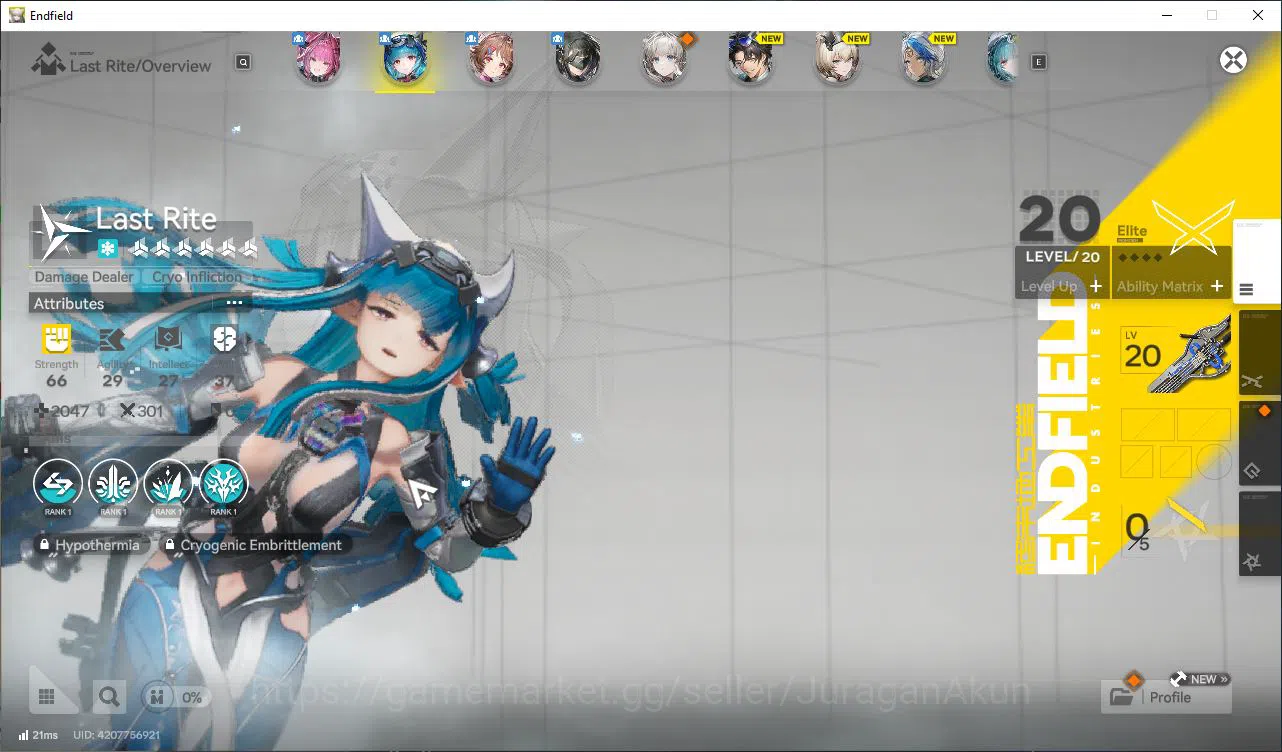Click the UID number text
This screenshot has width=1282, height=752.
point(117,735)
